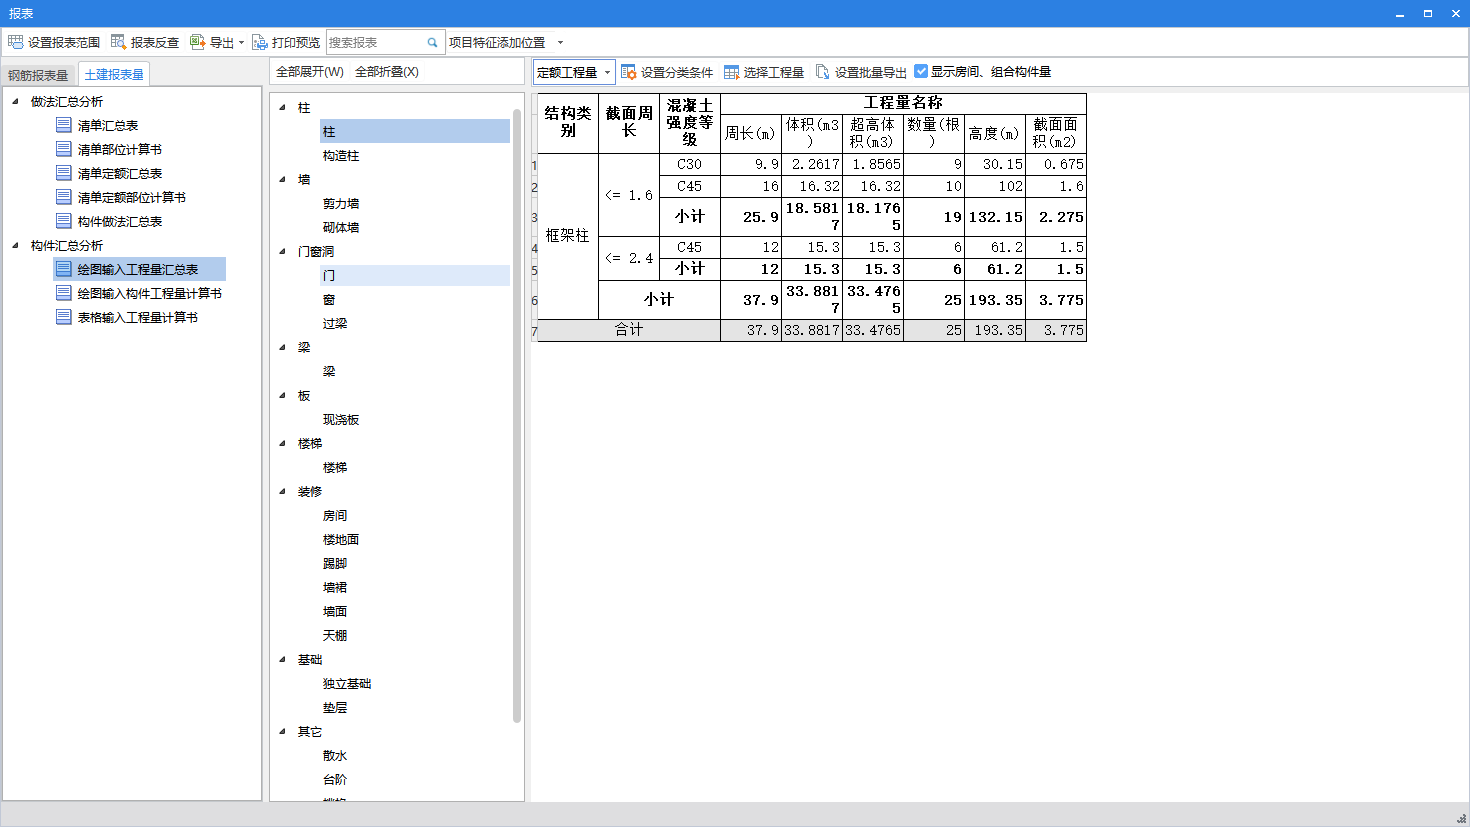Select 房间 in component list
The width and height of the screenshot is (1470, 827).
[x=335, y=516]
